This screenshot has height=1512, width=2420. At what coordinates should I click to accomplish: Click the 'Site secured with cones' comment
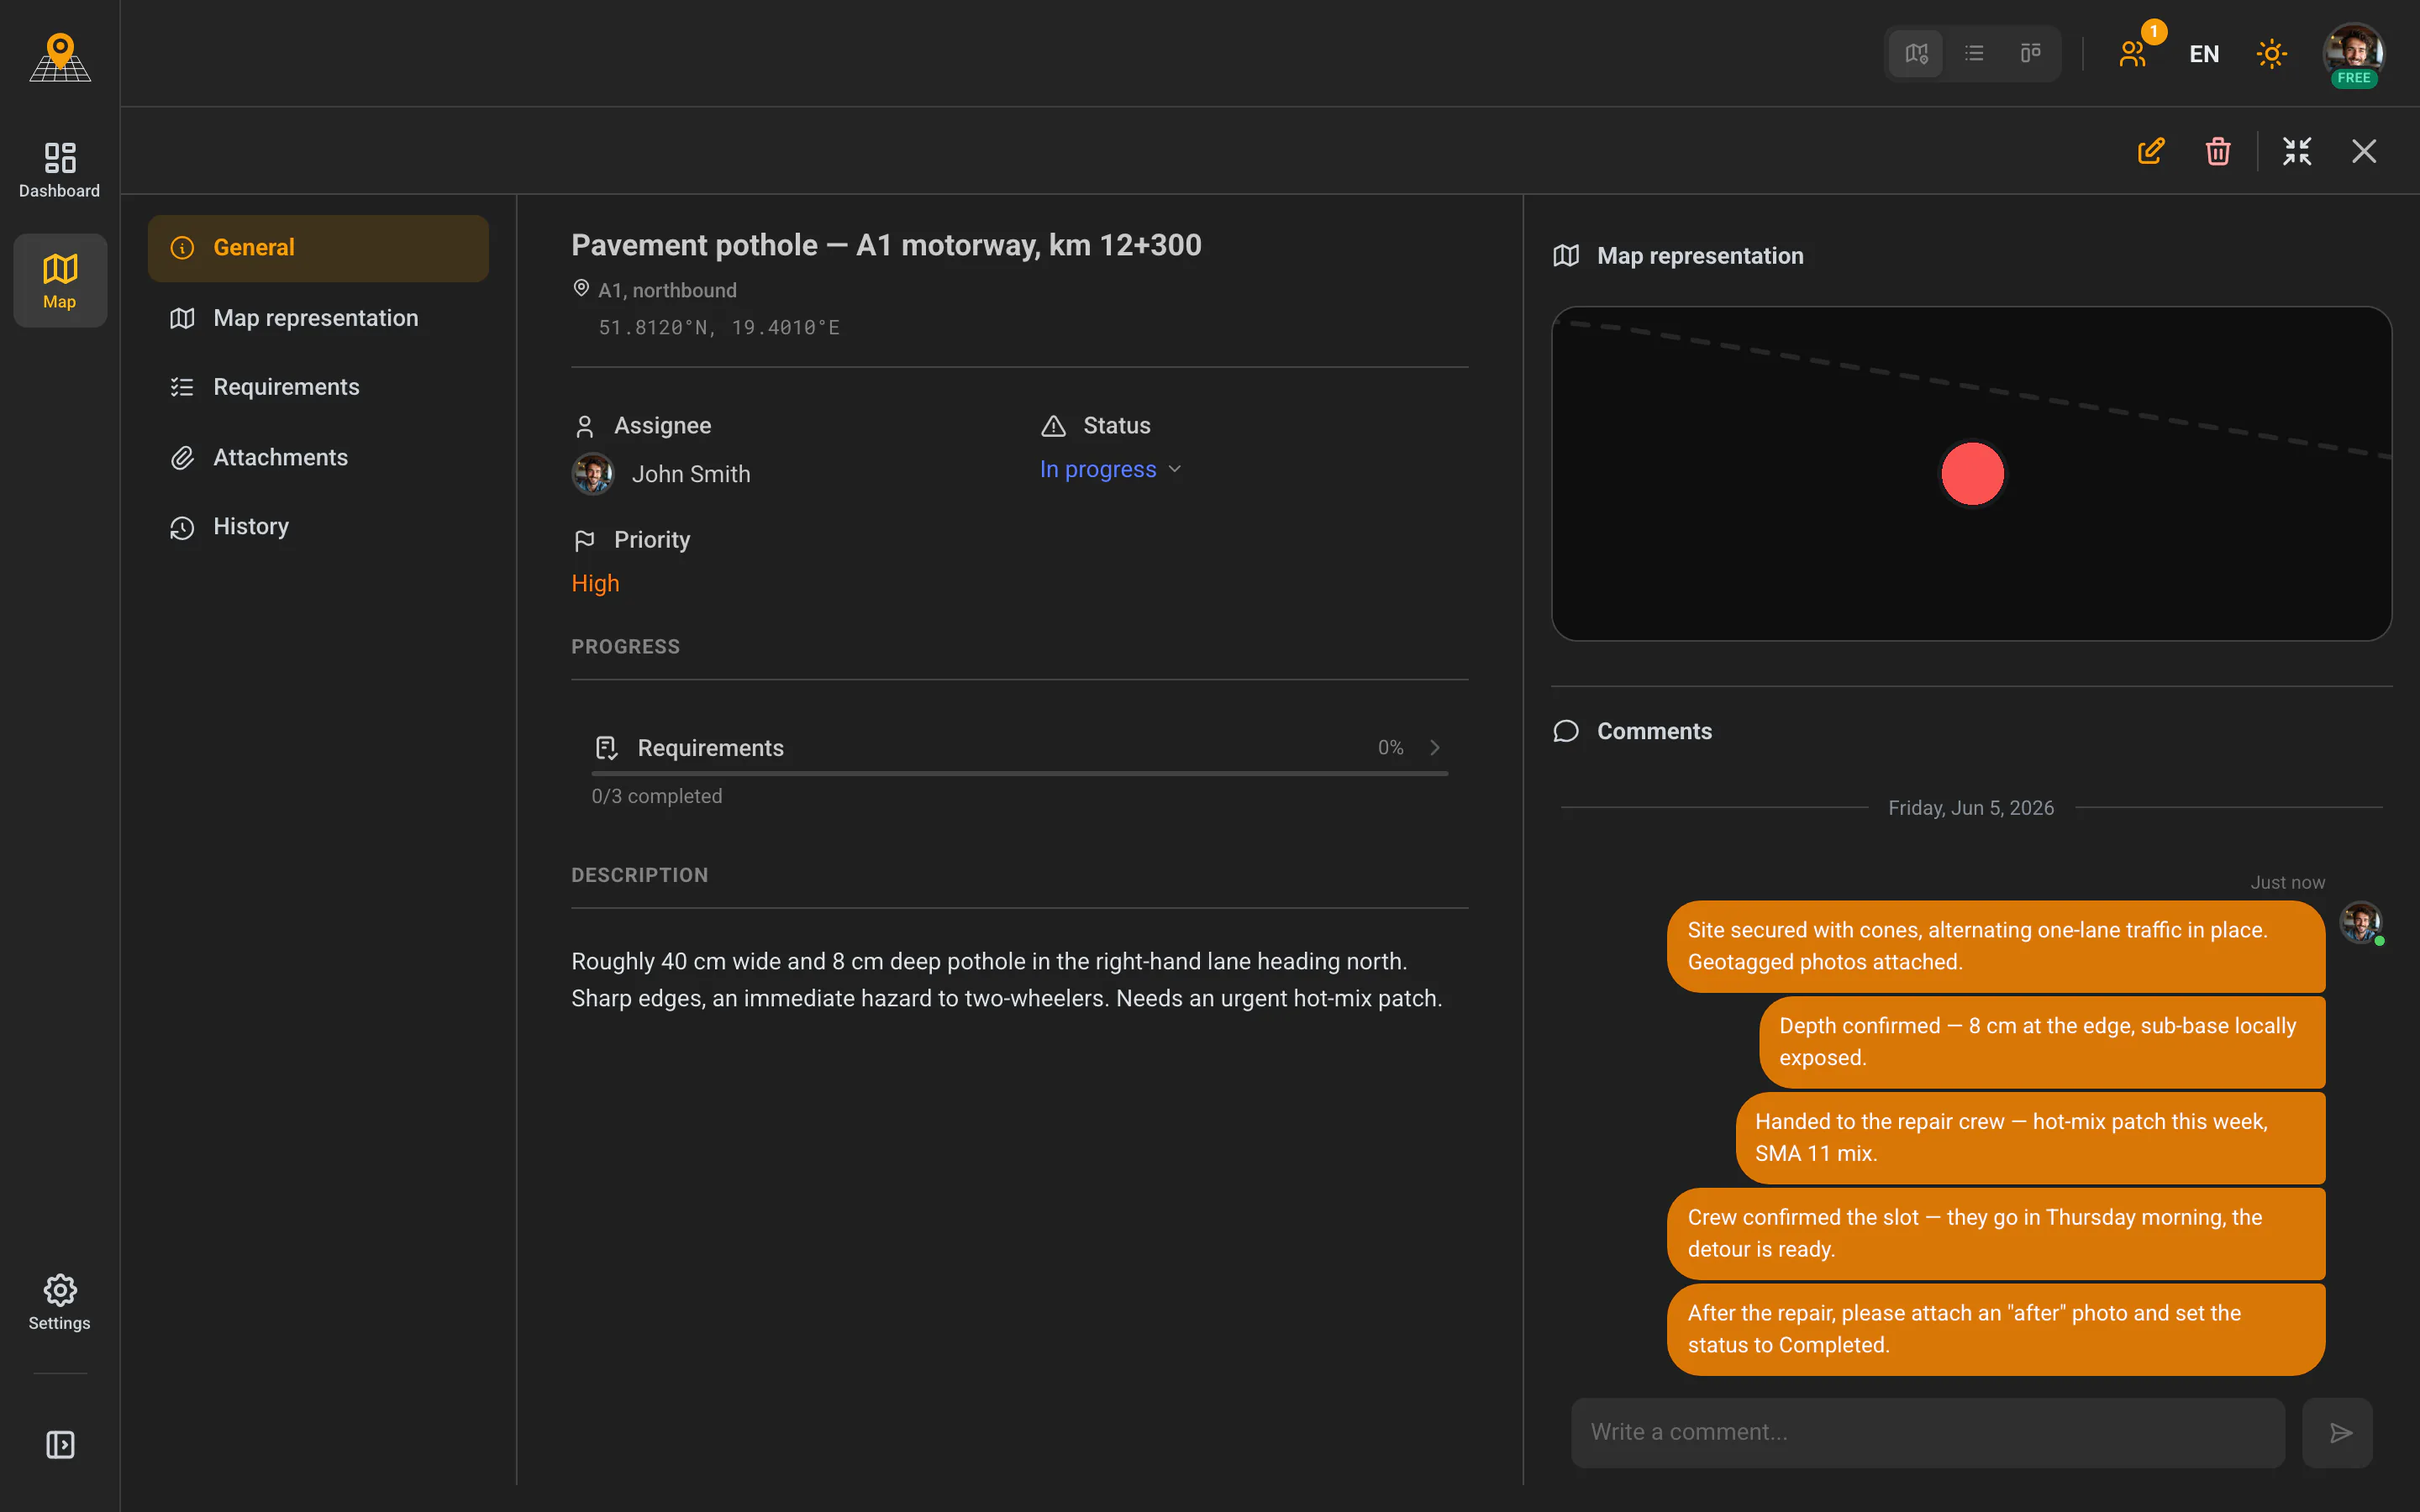(x=1996, y=946)
